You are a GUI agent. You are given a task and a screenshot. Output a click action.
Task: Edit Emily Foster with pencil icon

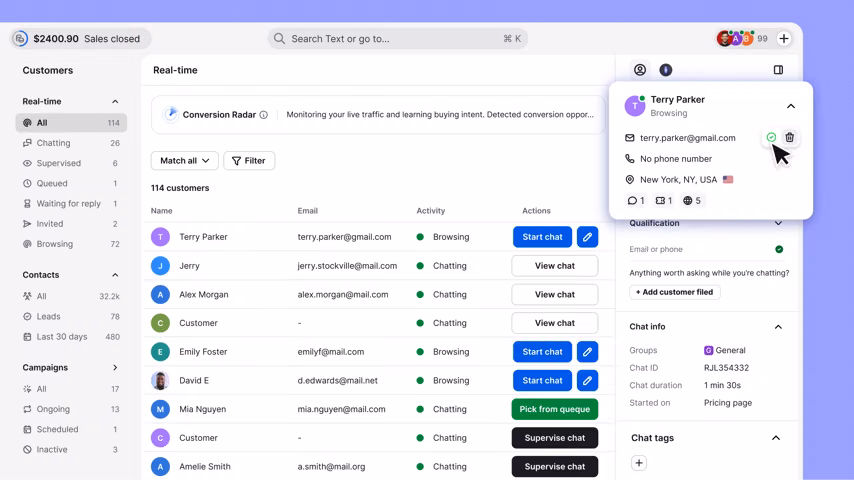click(x=587, y=352)
